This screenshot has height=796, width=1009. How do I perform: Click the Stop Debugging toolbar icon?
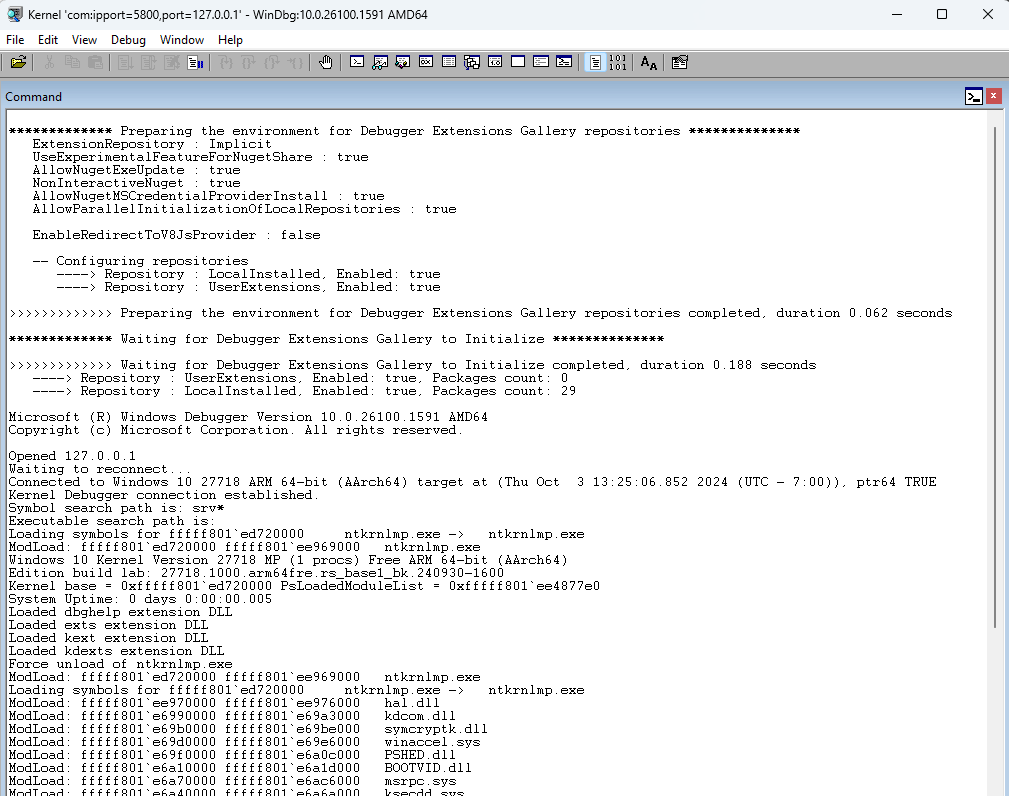point(171,62)
